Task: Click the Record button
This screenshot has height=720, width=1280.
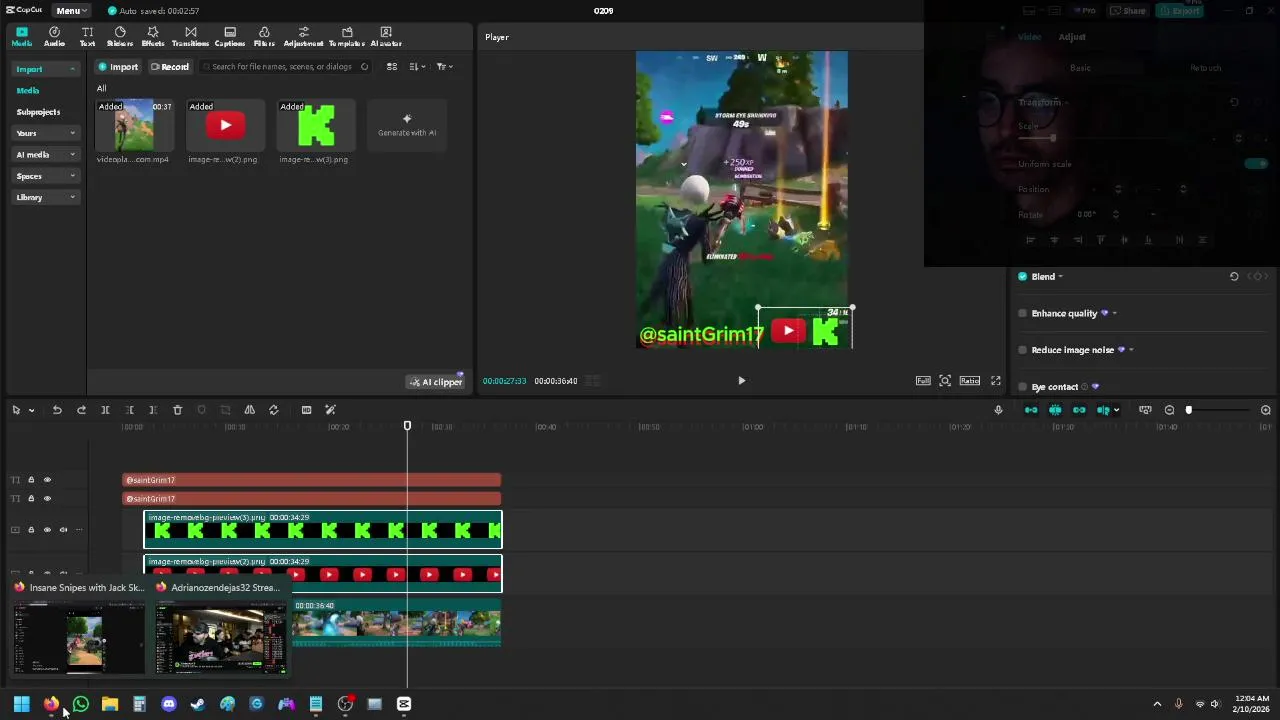Action: (x=169, y=67)
